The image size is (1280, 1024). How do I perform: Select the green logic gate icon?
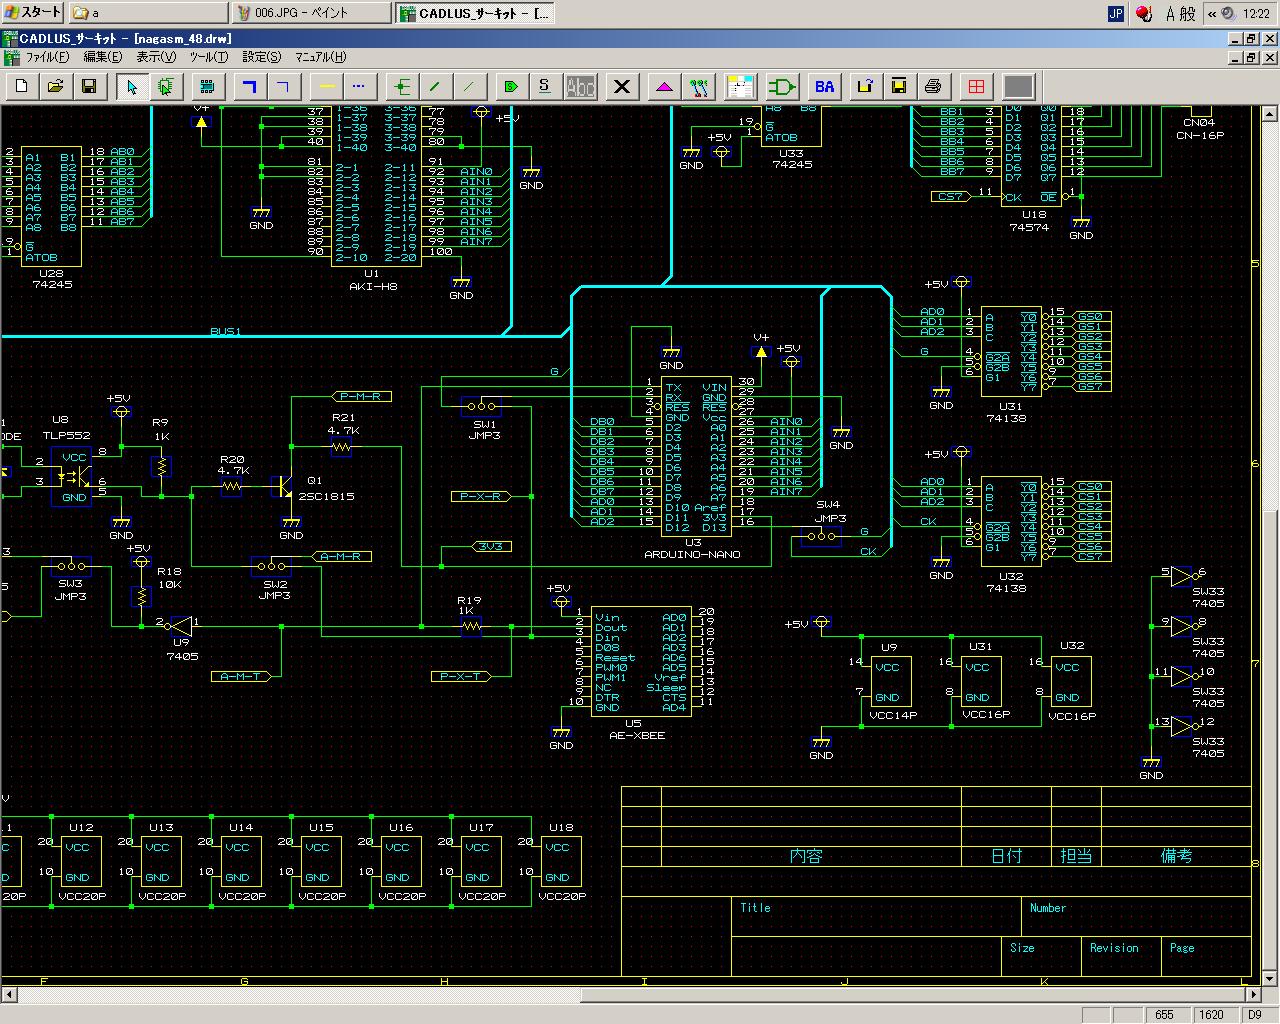coord(782,87)
